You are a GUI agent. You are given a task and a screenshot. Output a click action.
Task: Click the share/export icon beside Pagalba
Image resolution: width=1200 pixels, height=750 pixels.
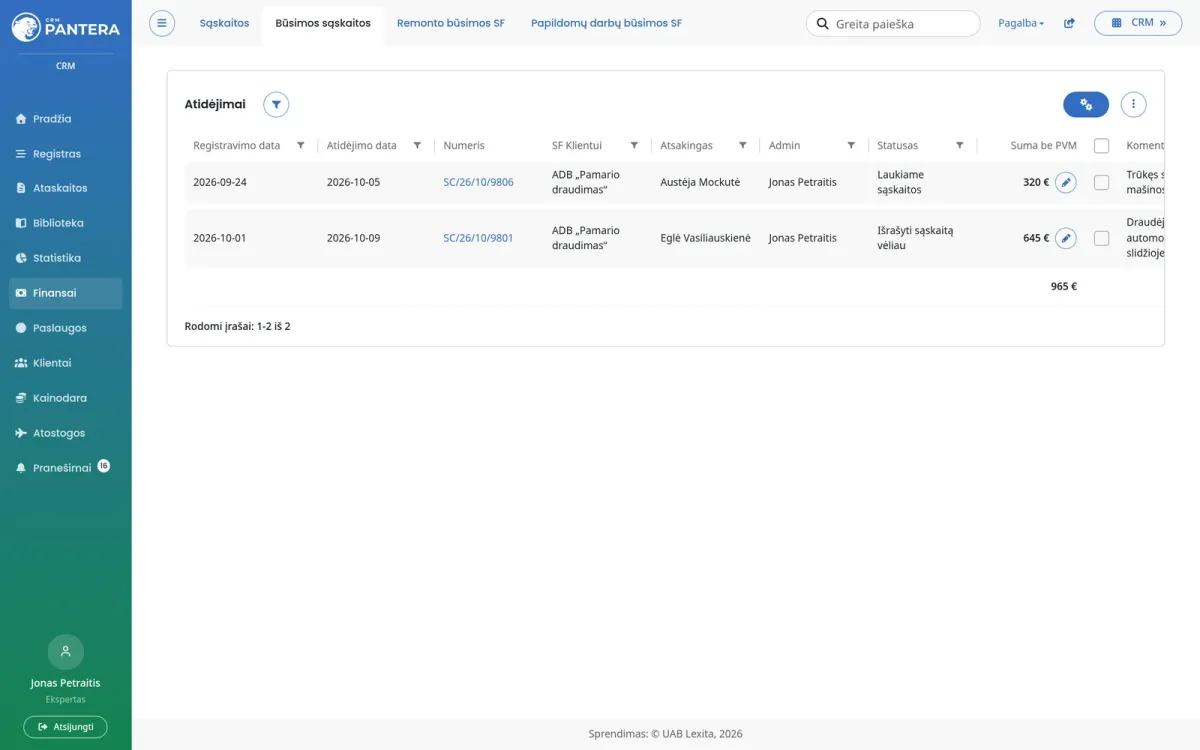[x=1069, y=23]
